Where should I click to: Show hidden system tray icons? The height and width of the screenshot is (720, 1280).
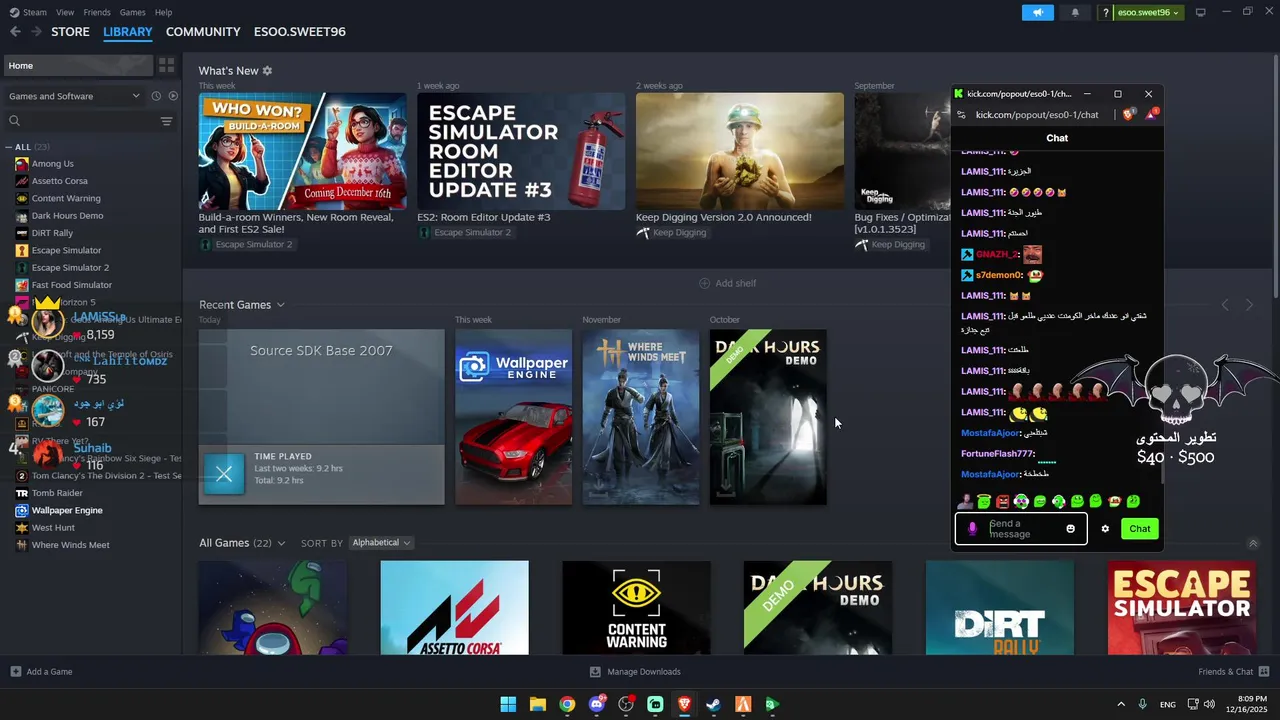click(x=1120, y=704)
